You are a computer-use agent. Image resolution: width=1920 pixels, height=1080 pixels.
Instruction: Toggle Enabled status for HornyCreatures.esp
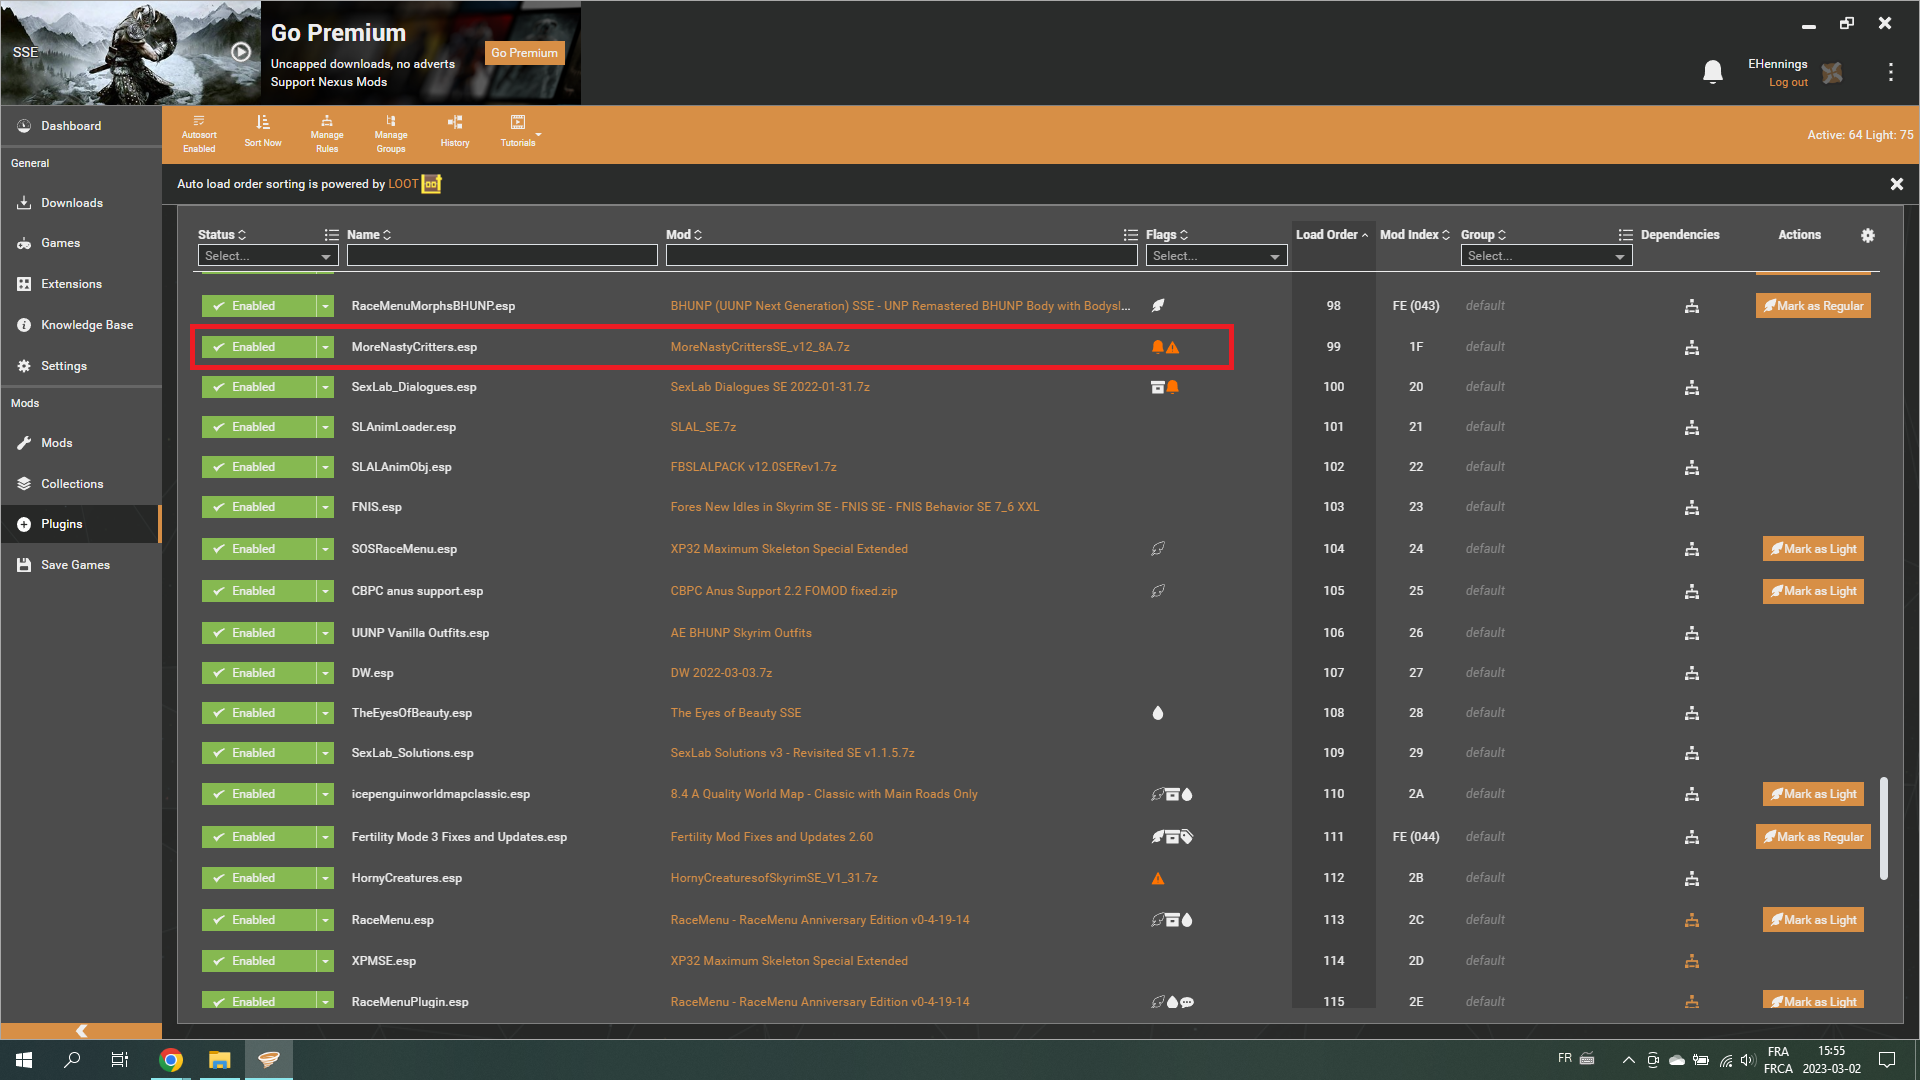tap(258, 878)
